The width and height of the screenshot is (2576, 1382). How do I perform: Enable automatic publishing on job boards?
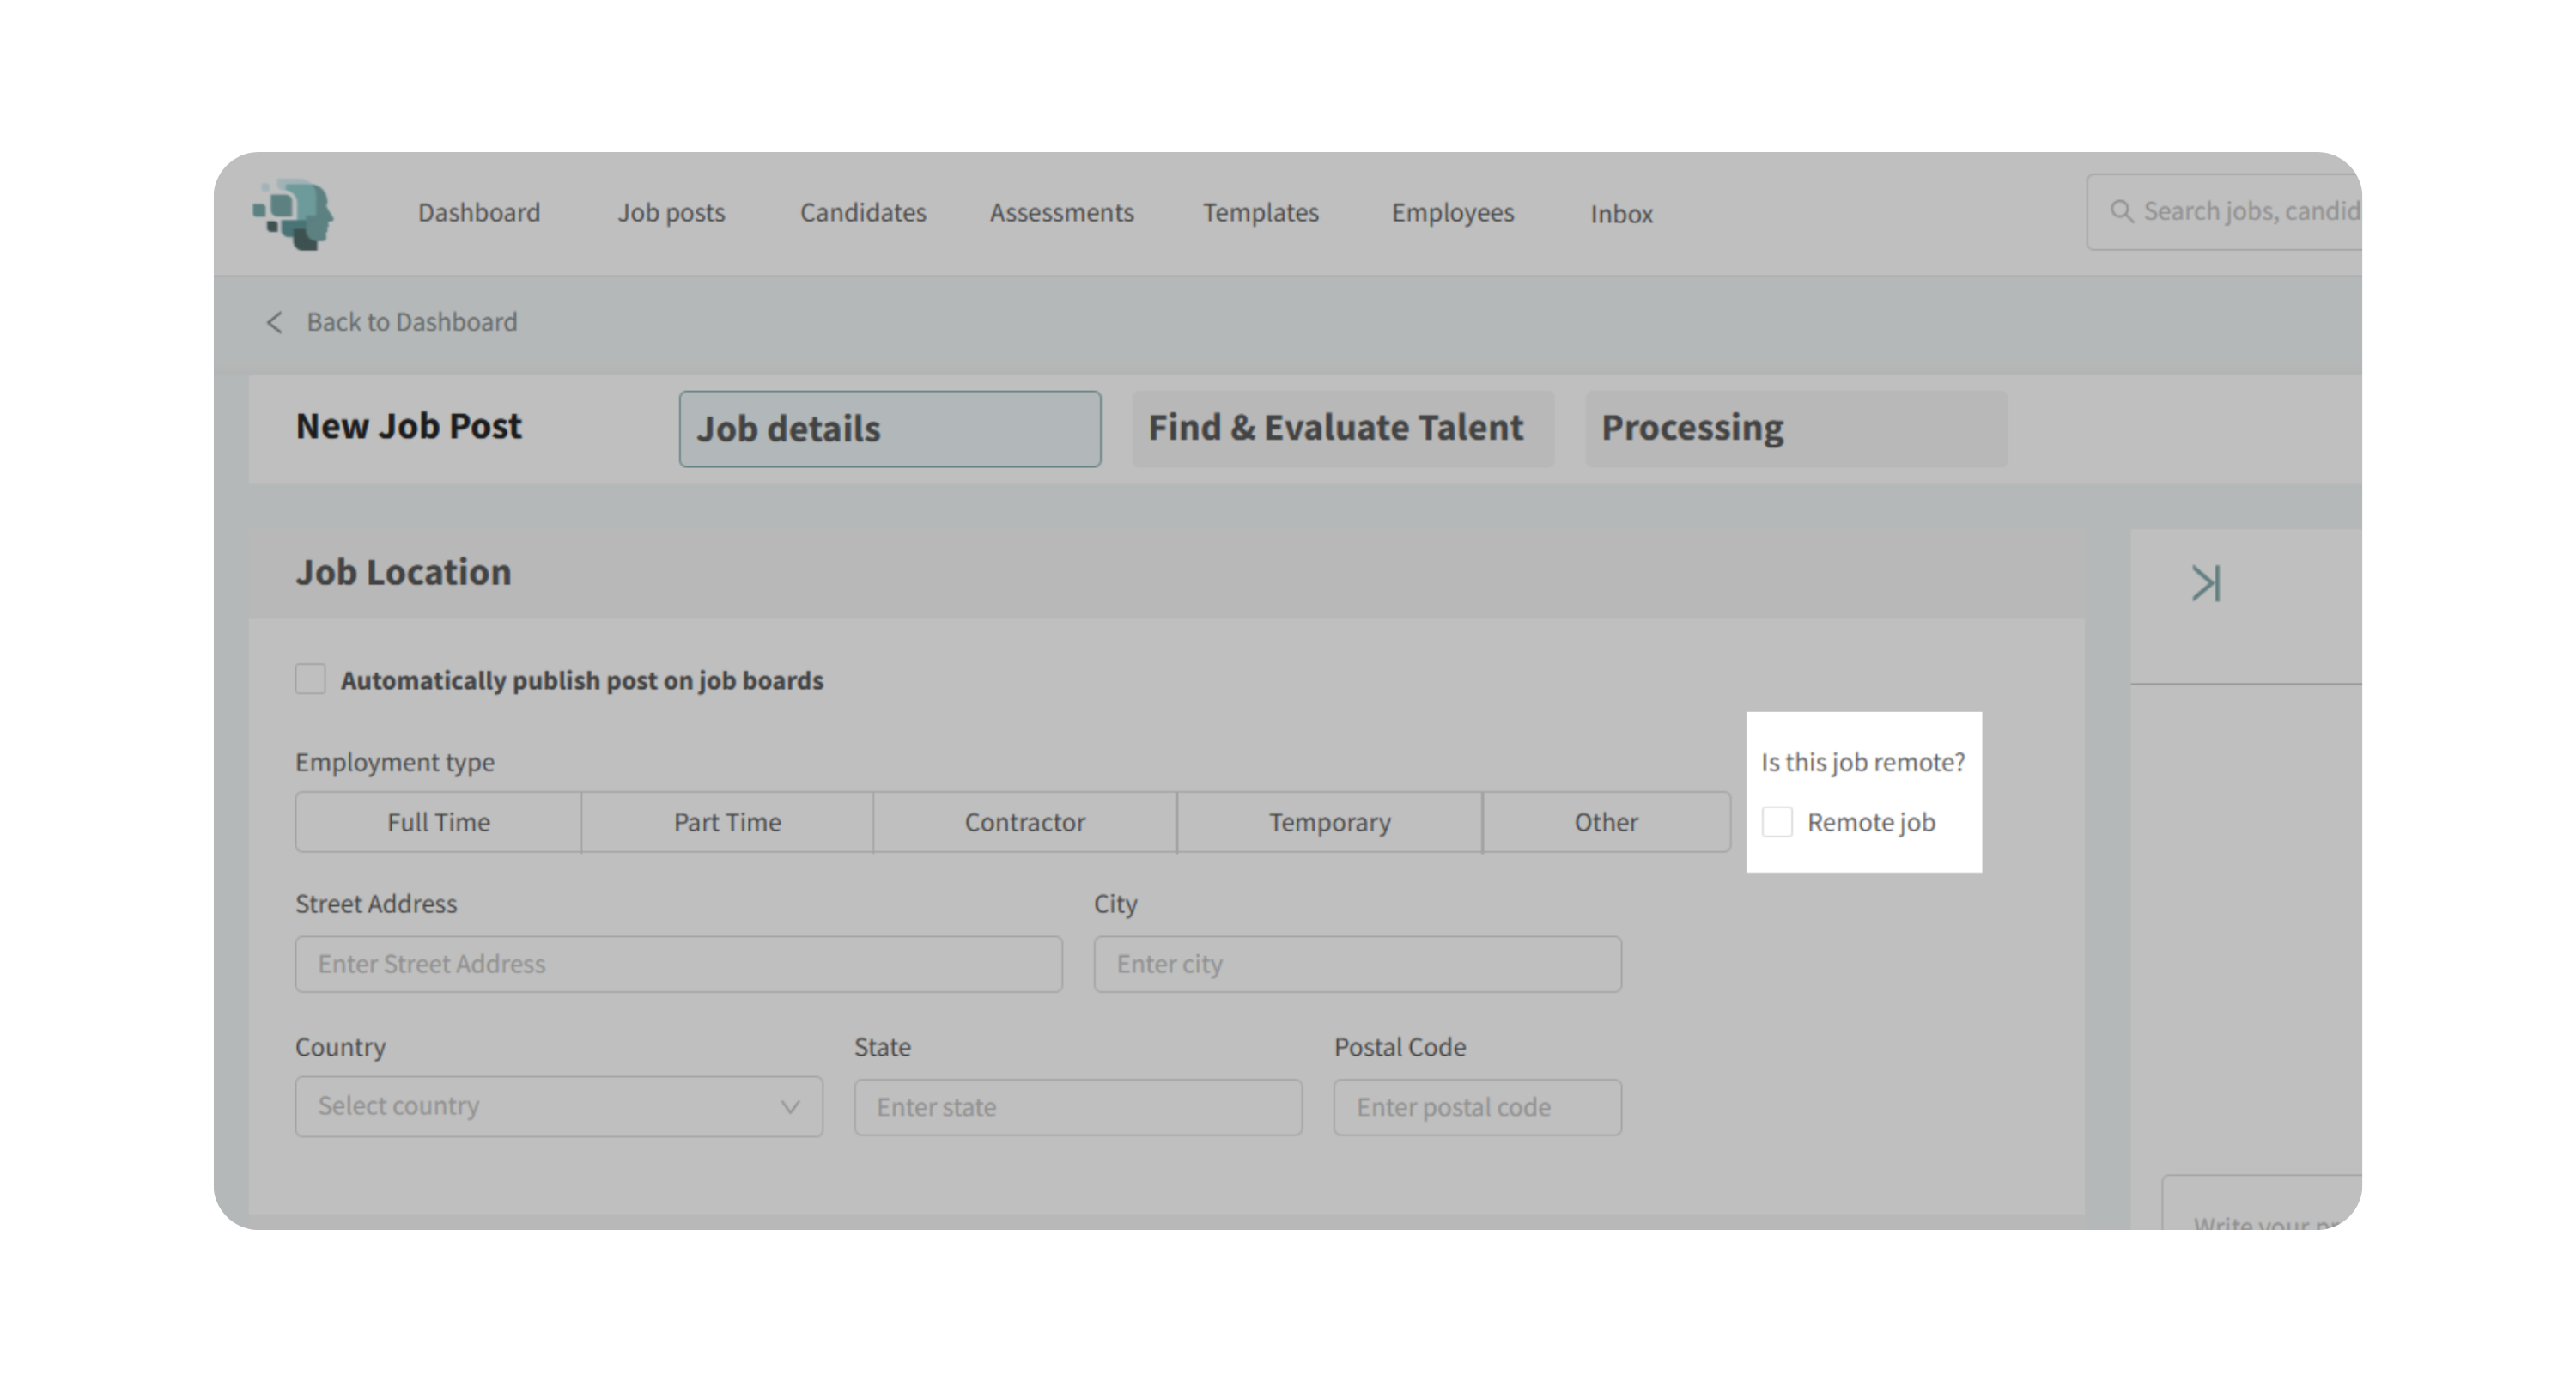310,679
